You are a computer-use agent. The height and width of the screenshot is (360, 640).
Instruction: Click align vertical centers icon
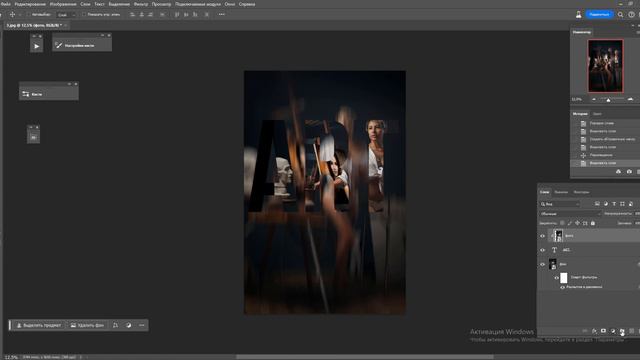[x=186, y=14]
